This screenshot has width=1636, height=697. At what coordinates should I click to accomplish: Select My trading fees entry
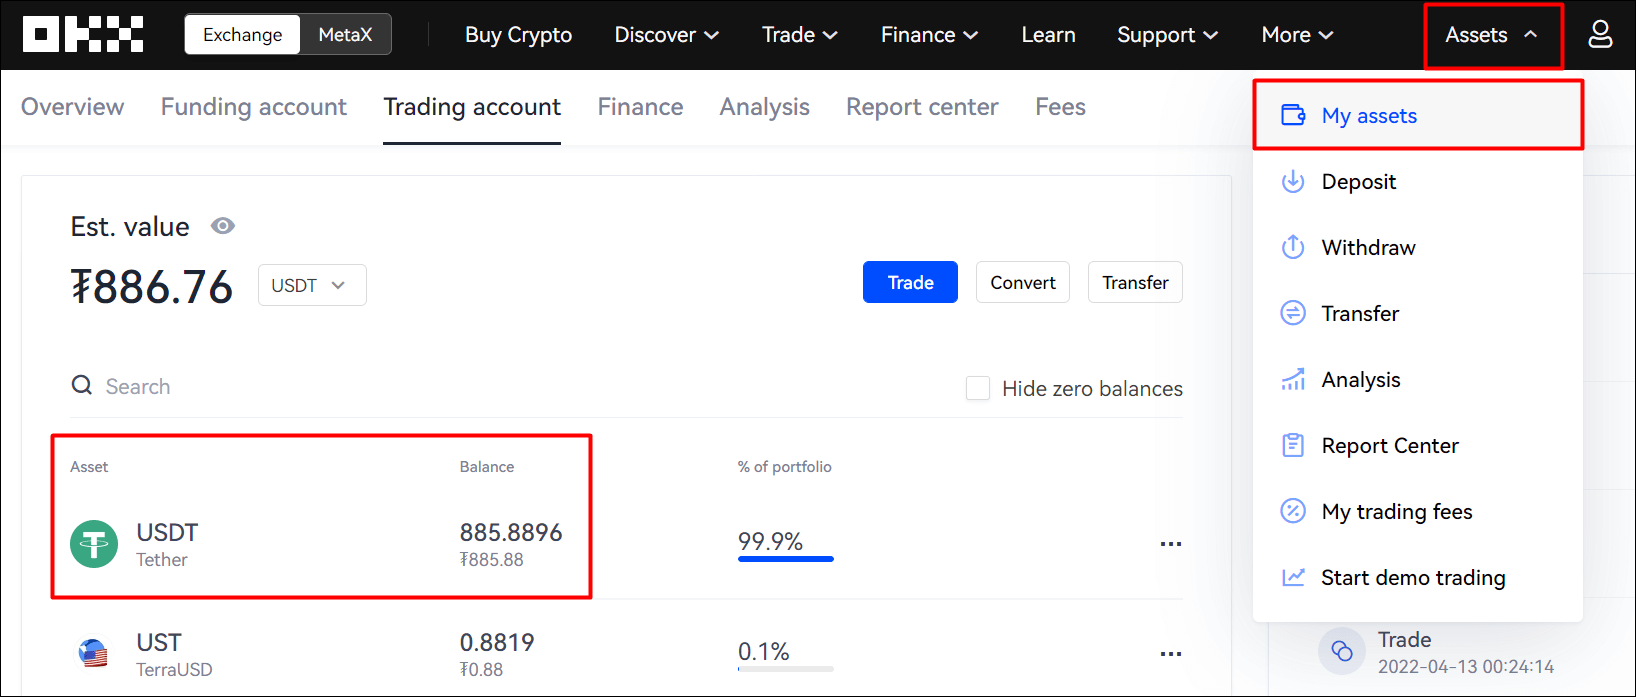[1418, 511]
